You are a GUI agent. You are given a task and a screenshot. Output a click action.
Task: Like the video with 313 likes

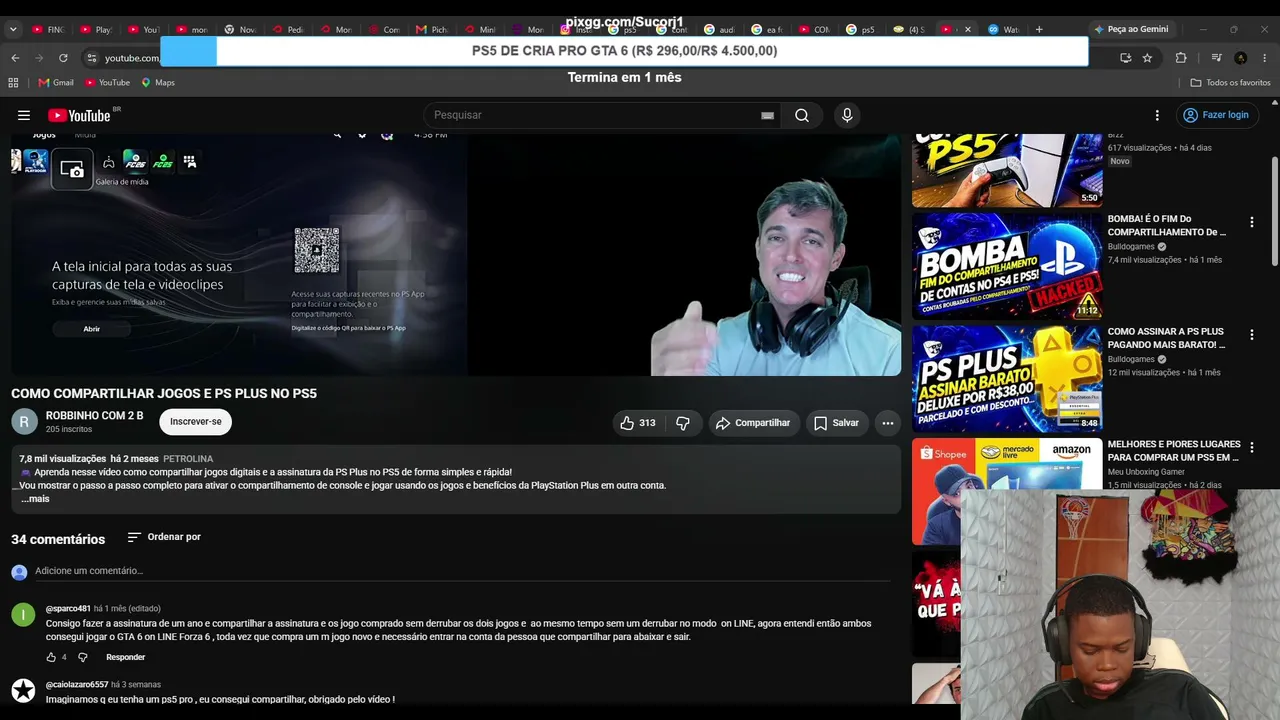(x=638, y=423)
